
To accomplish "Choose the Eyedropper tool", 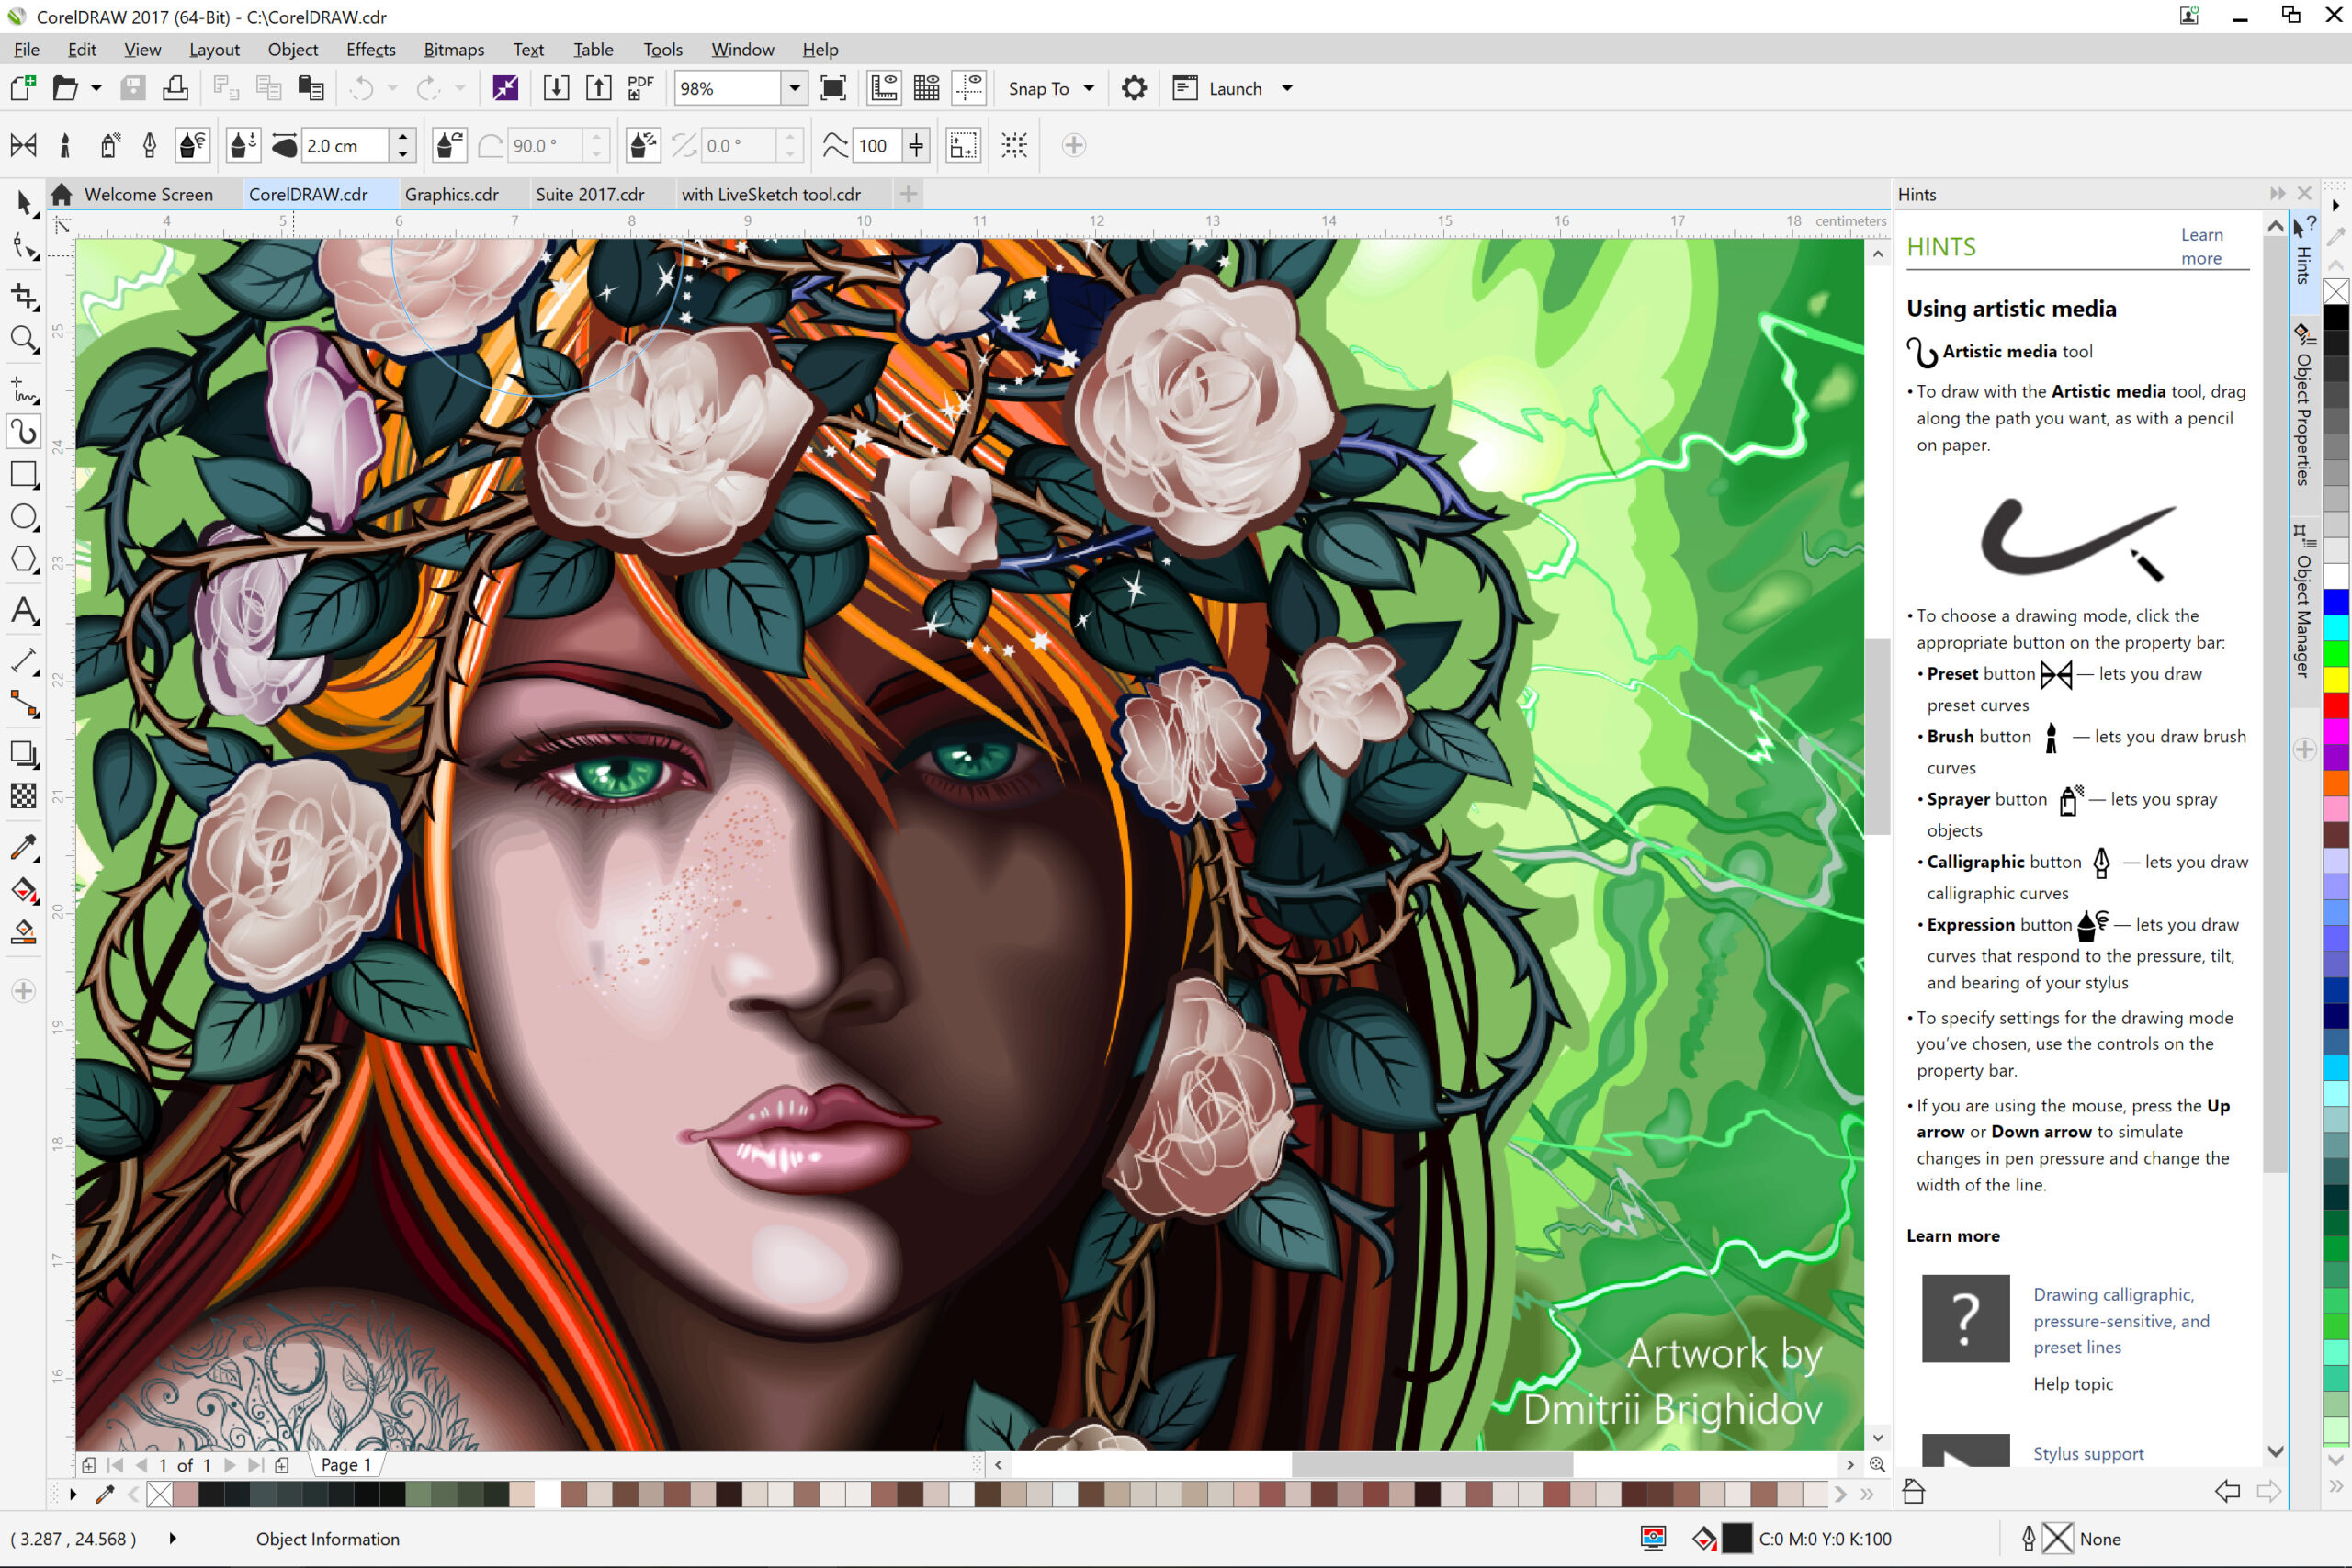I will (x=24, y=848).
